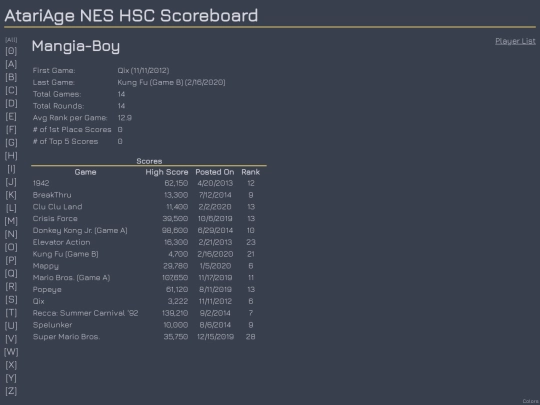Filter players by letter [T]
Image resolution: width=540 pixels, height=405 pixels.
pos(11,313)
